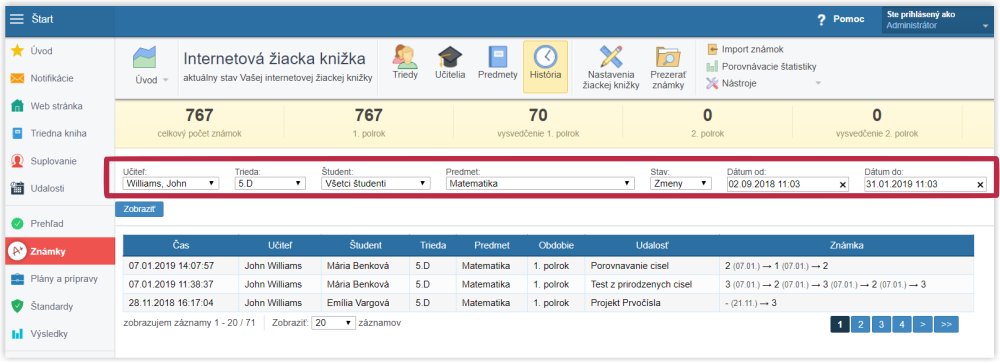This screenshot has height=363, width=1000.
Task: Open the Zobraziť 20 záznamov dropdown
Action: [334, 323]
